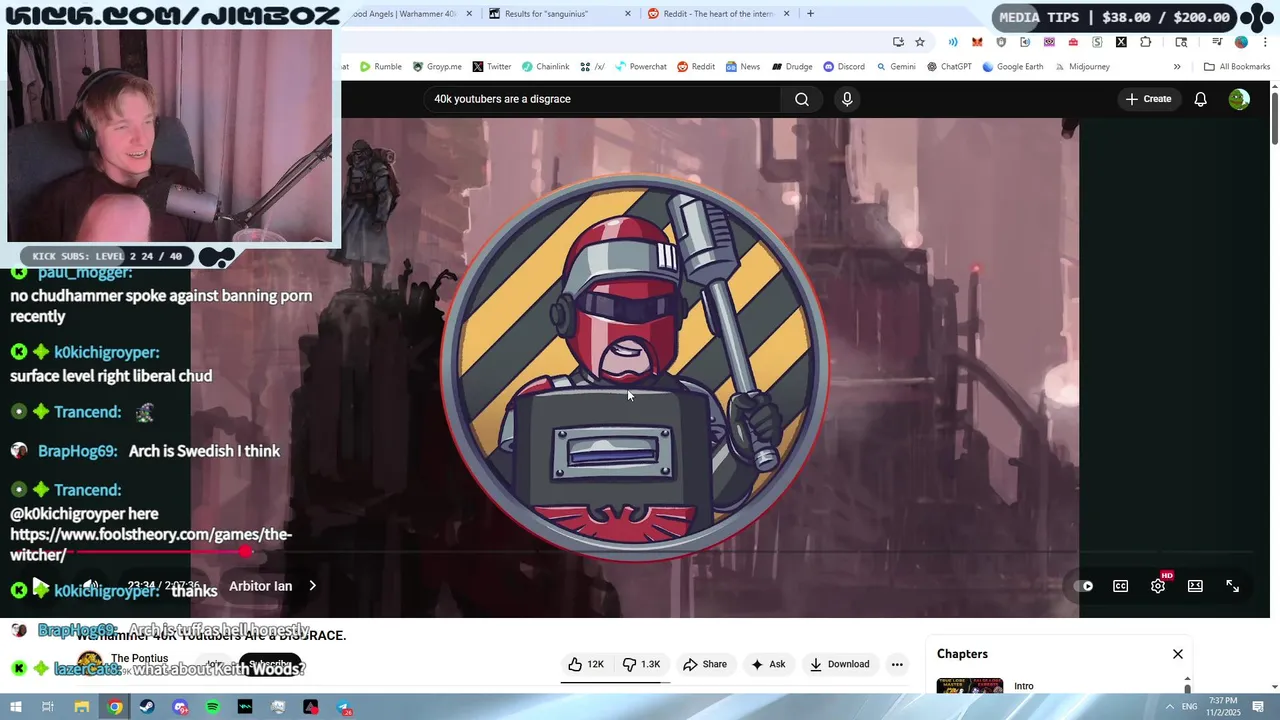Open Telegram from the taskbar
Image resolution: width=1280 pixels, height=720 pixels.
click(343, 707)
